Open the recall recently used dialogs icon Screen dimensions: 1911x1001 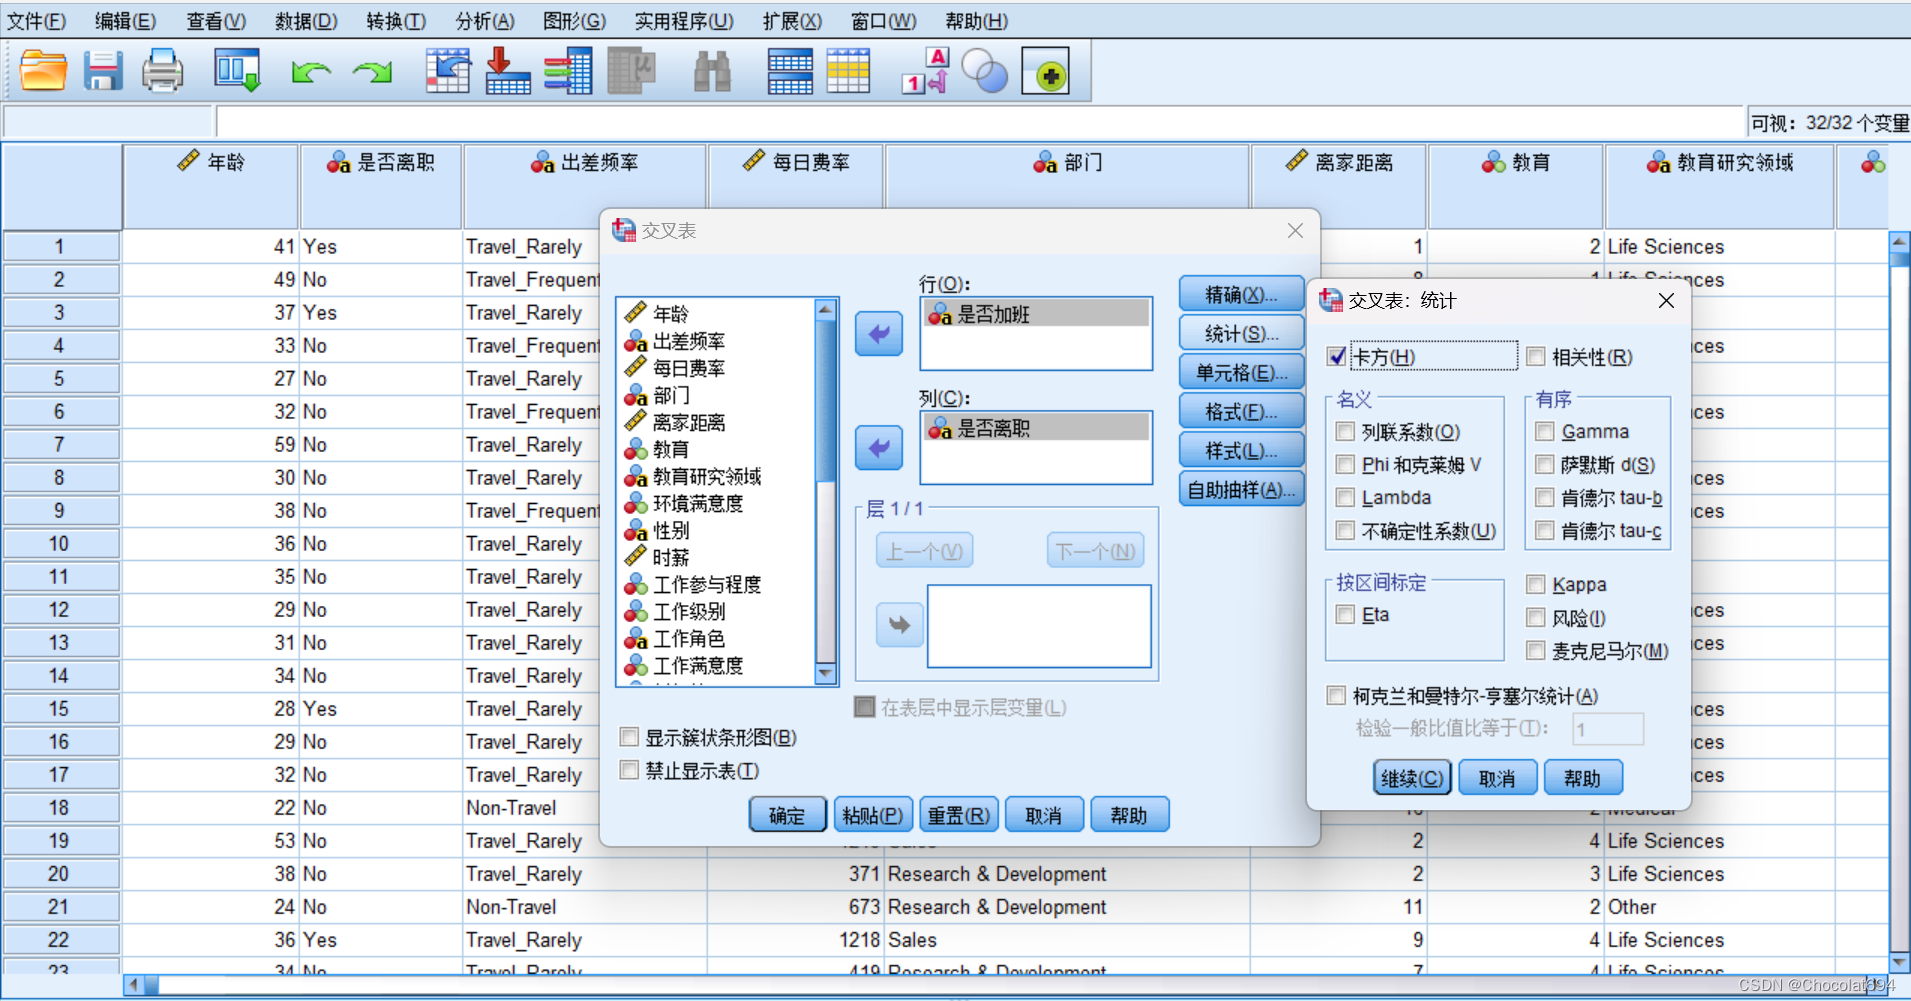tap(237, 70)
